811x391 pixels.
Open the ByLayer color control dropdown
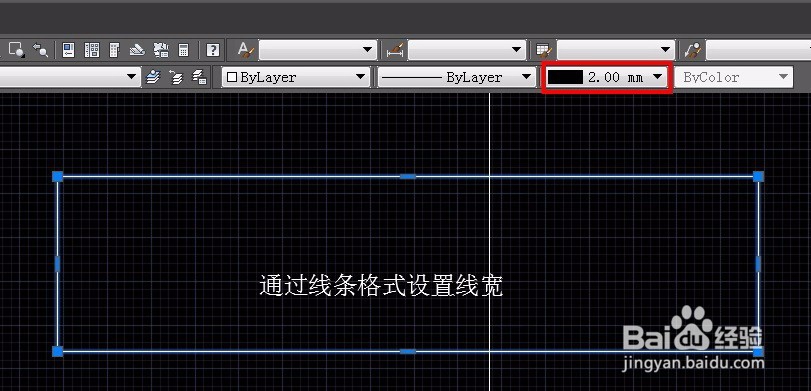click(296, 78)
